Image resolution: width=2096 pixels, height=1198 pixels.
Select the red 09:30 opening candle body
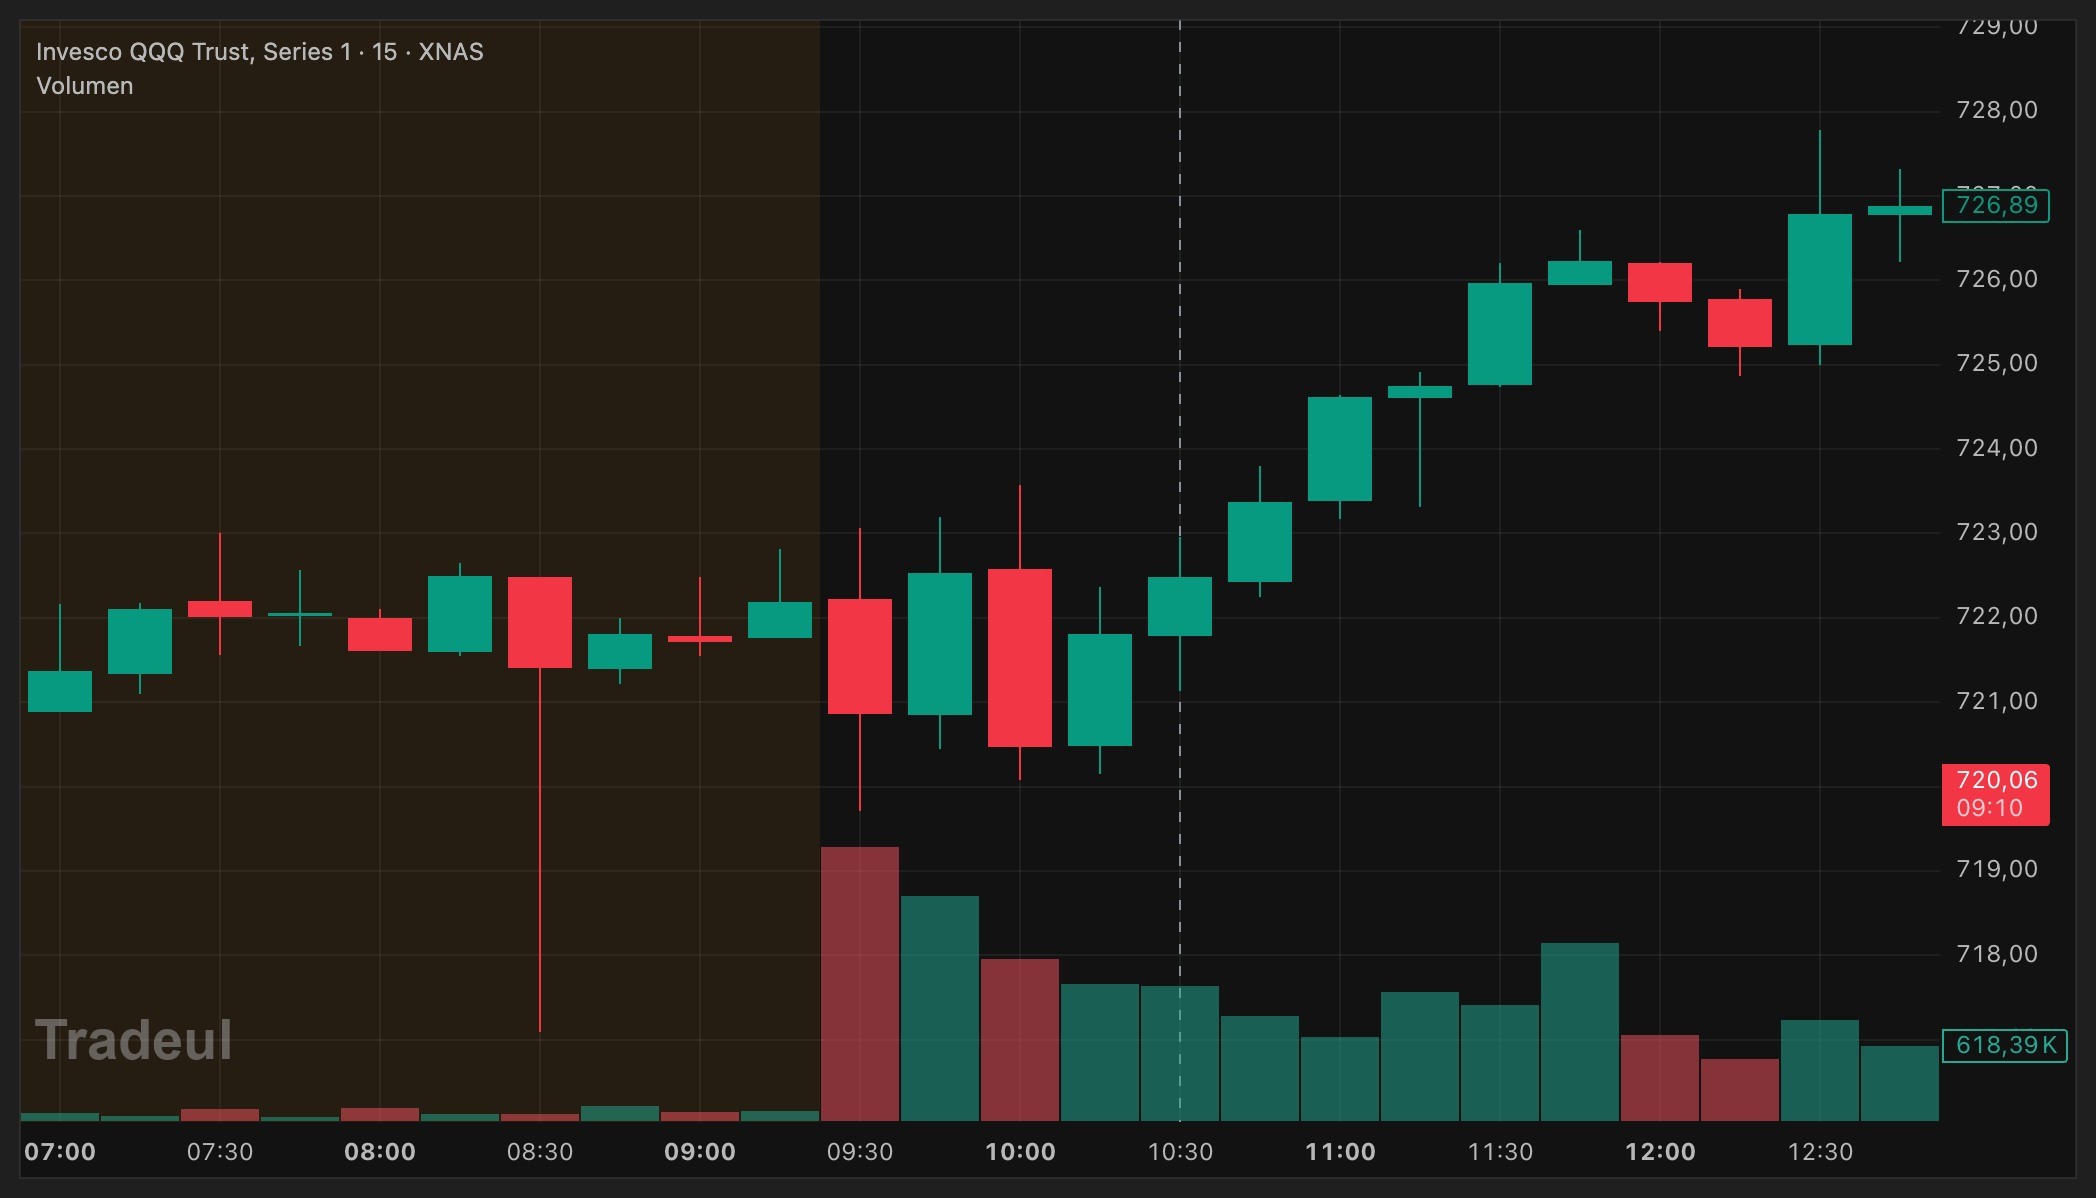[x=860, y=656]
